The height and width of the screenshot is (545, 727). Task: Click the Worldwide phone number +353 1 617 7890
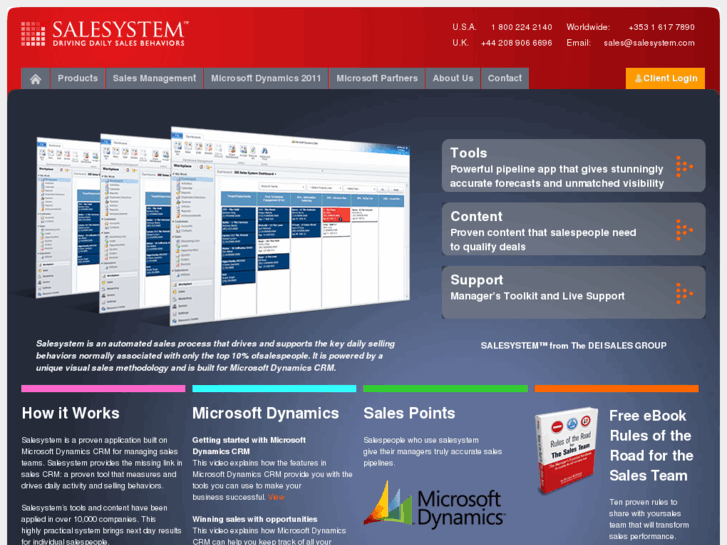pos(662,27)
